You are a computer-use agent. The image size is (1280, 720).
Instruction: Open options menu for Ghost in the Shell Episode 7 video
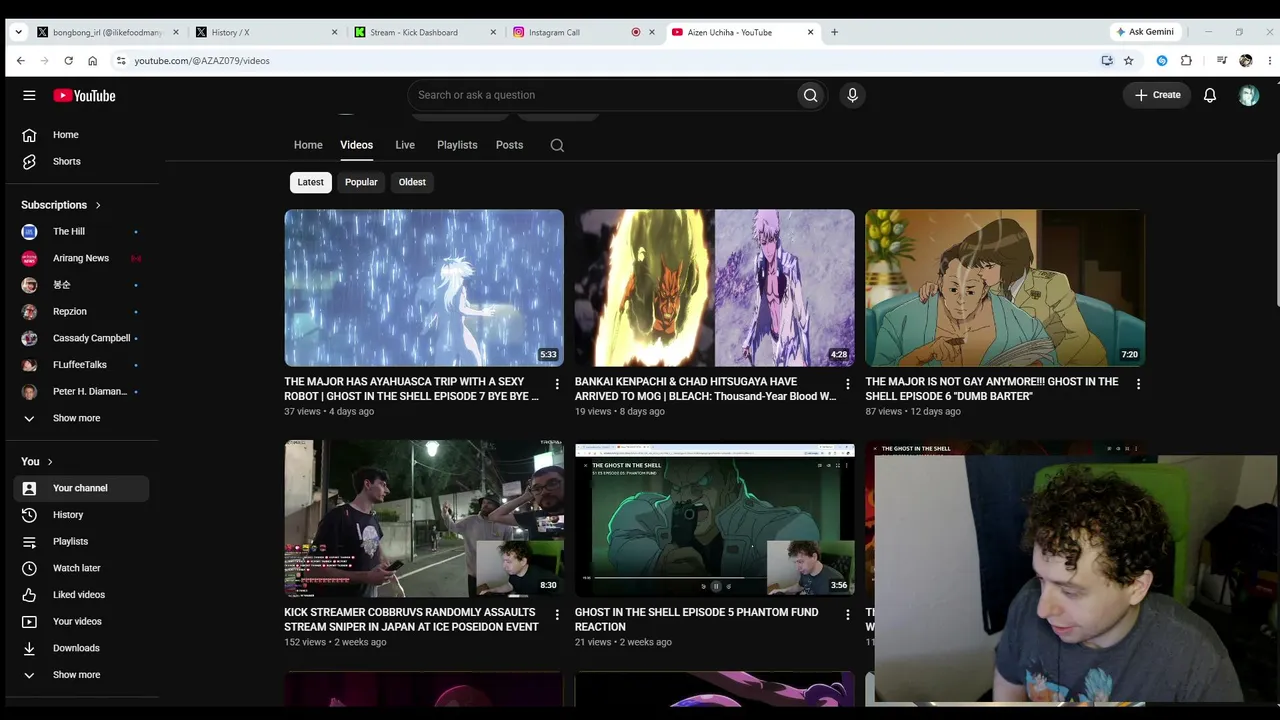click(557, 384)
